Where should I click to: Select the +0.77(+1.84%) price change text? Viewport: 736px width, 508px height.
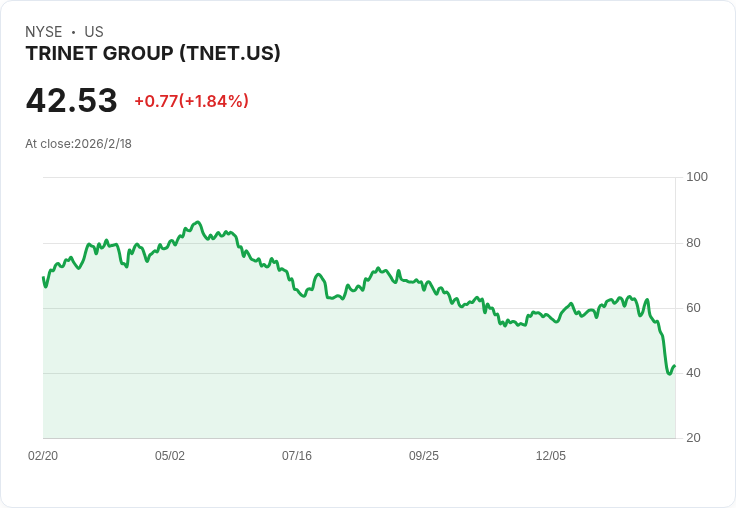[191, 101]
